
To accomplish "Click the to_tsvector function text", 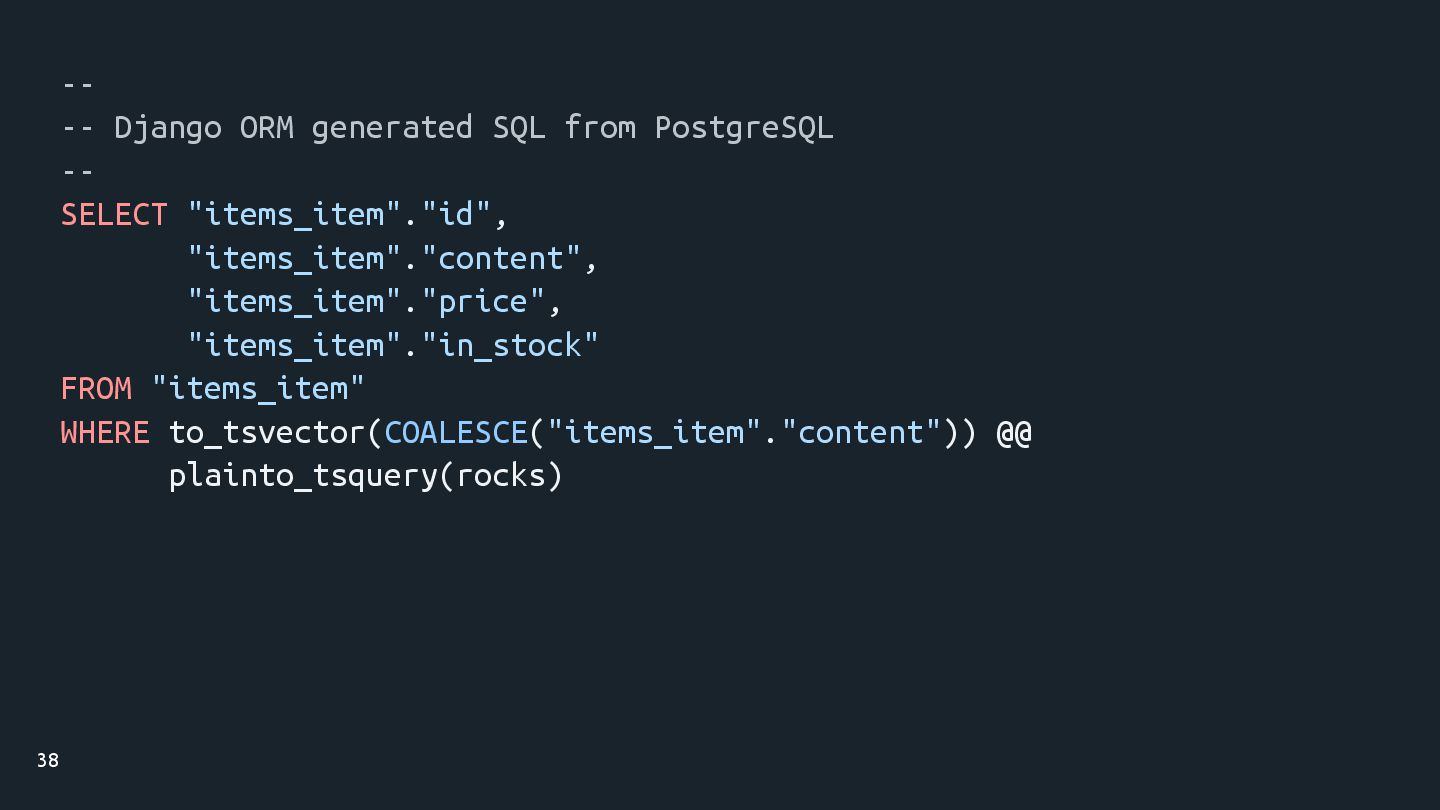I will (267, 432).
